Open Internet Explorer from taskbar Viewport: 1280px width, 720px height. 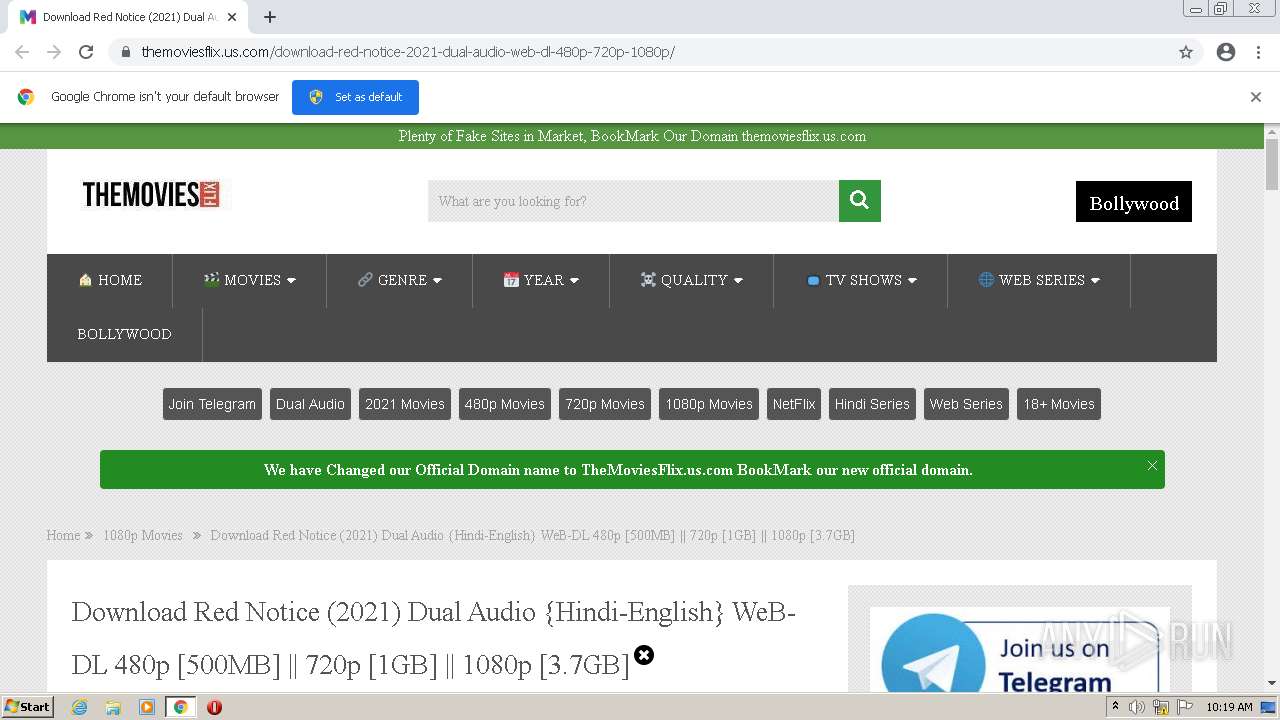pos(79,707)
